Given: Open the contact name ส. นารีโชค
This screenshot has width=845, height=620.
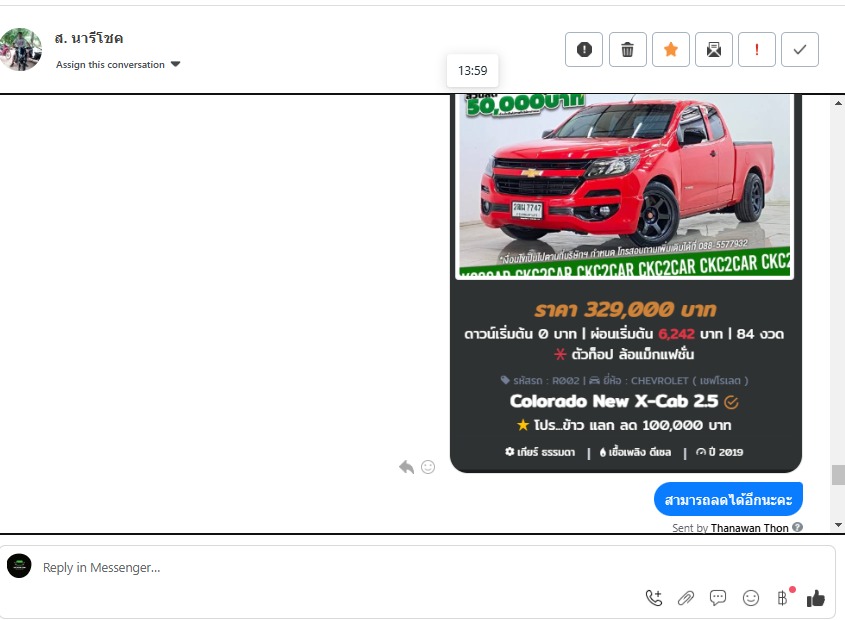Looking at the screenshot, I should 89,38.
